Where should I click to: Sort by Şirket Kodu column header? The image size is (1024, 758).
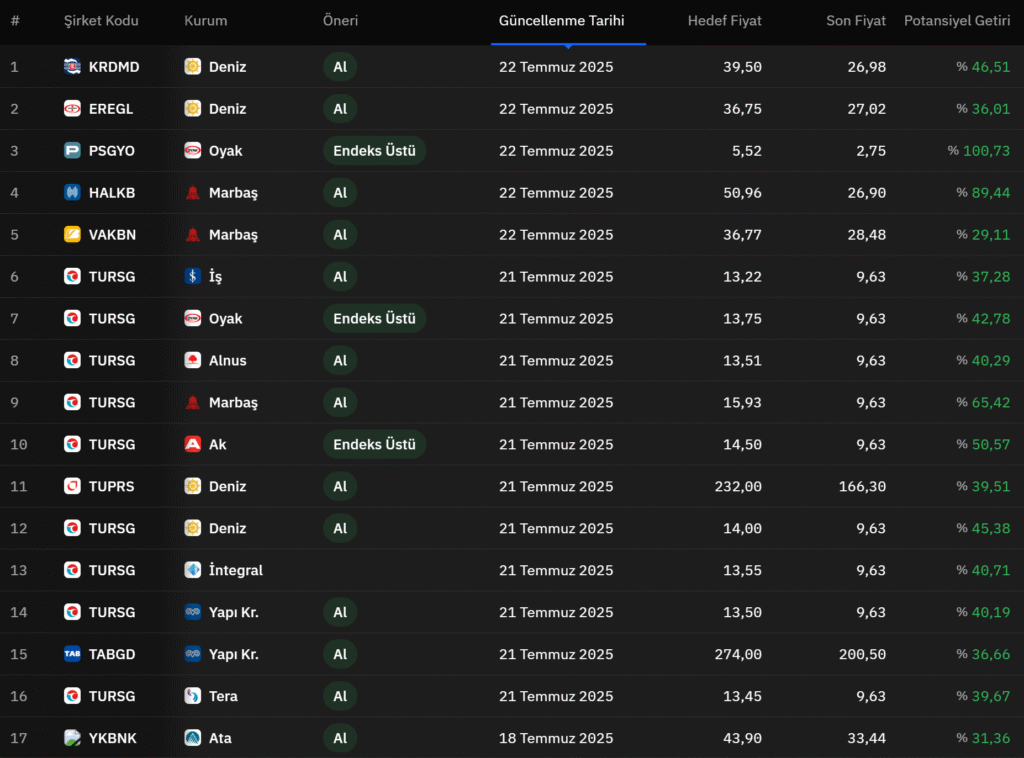[x=101, y=21]
